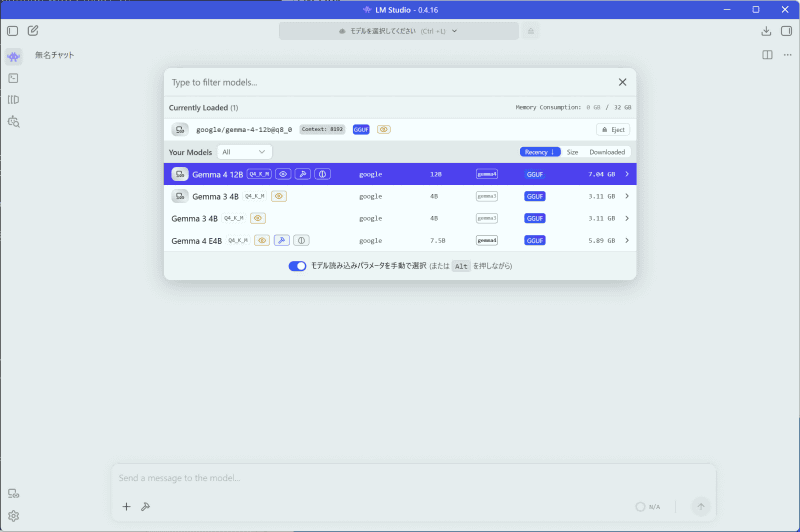Click the 無名チャット chat title

click(x=55, y=55)
